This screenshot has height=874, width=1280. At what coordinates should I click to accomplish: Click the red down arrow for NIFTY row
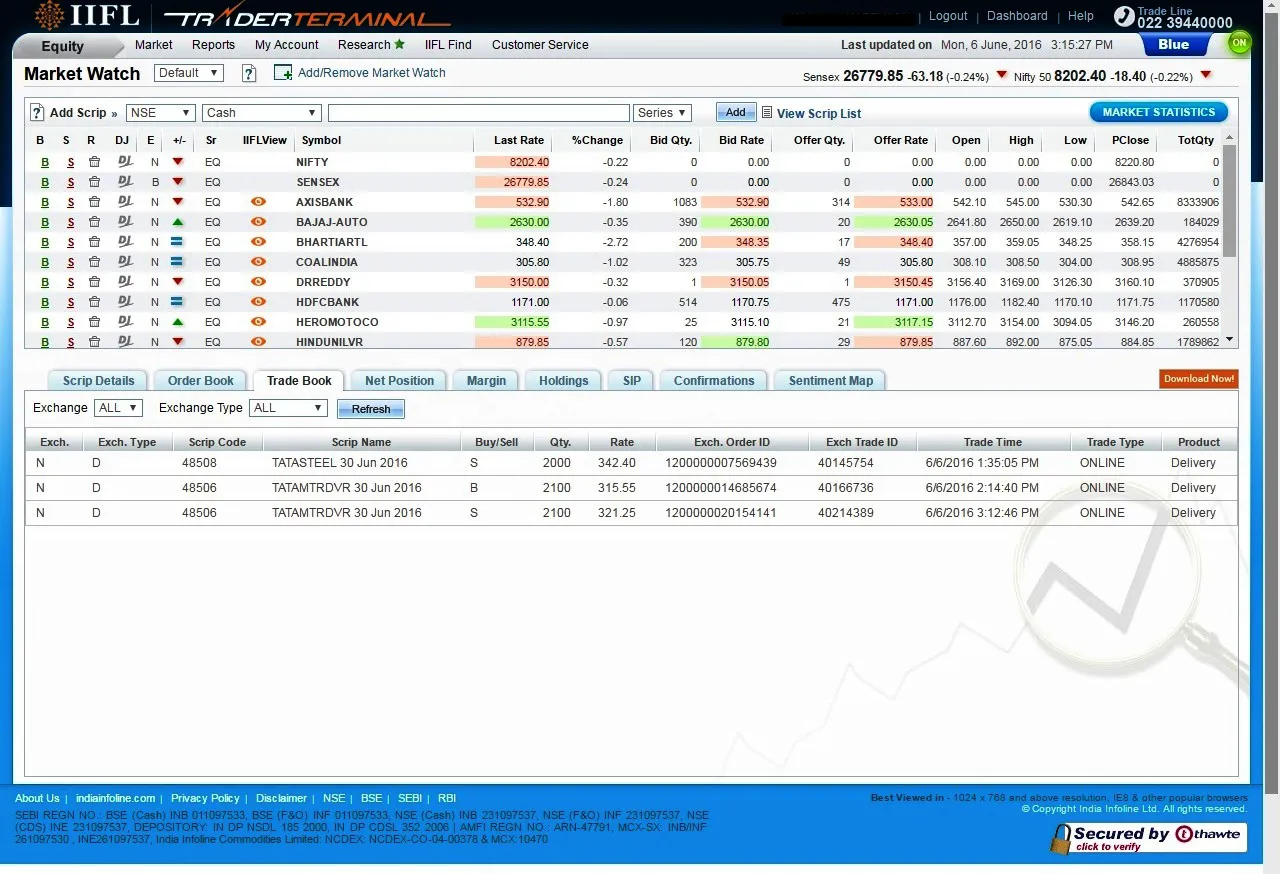177,161
